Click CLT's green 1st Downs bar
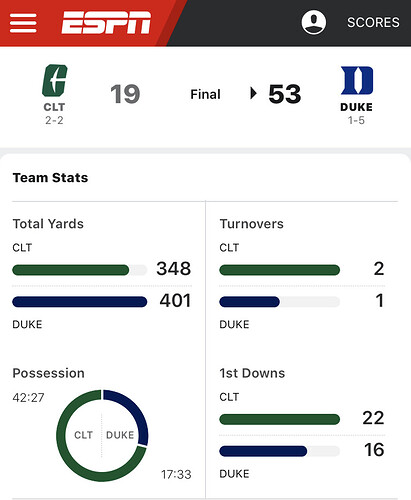 280,419
